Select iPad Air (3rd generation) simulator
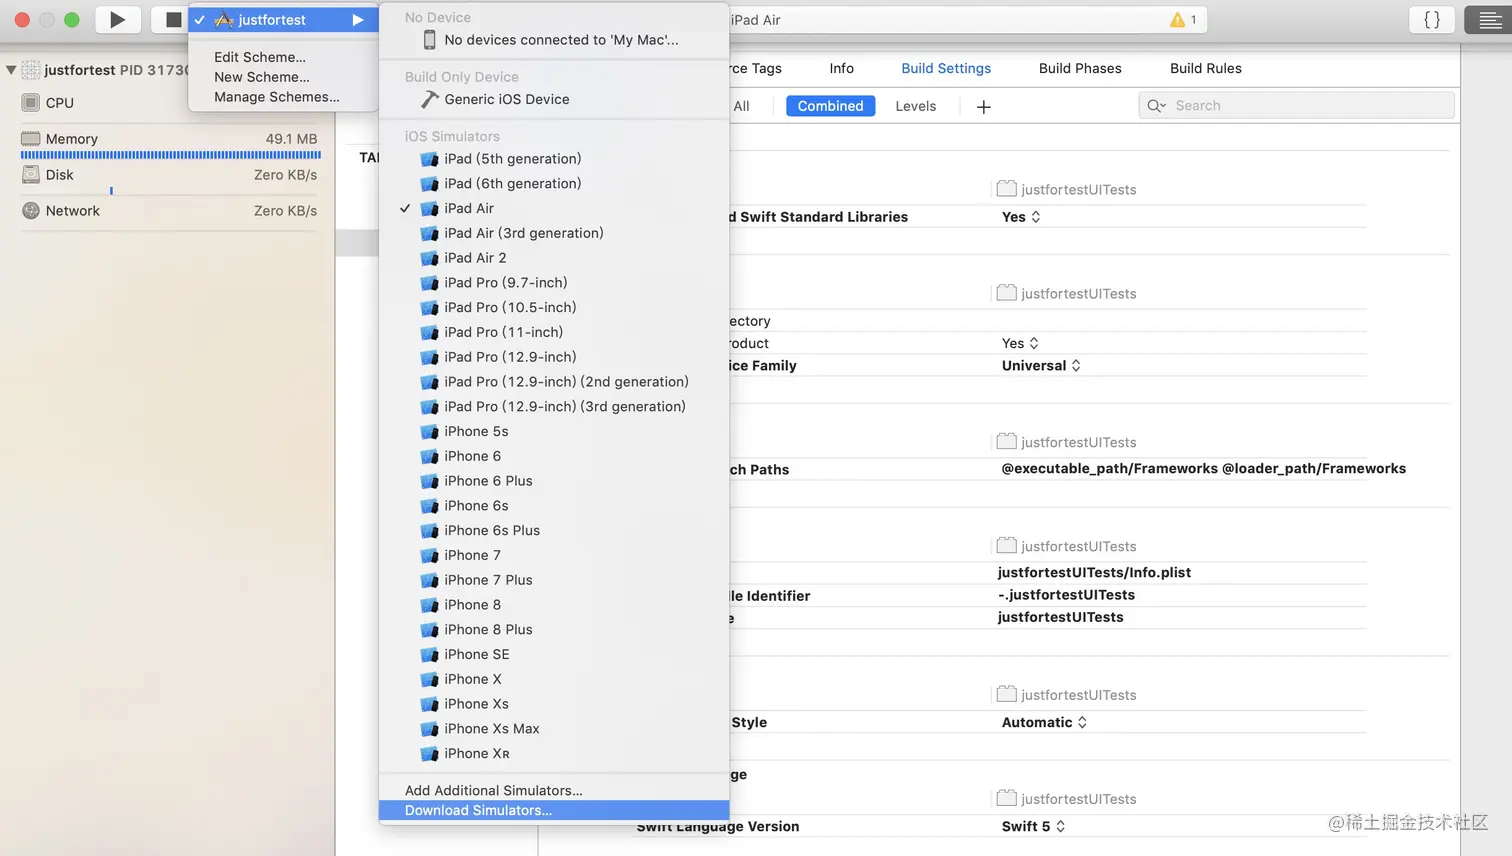 [x=554, y=233]
